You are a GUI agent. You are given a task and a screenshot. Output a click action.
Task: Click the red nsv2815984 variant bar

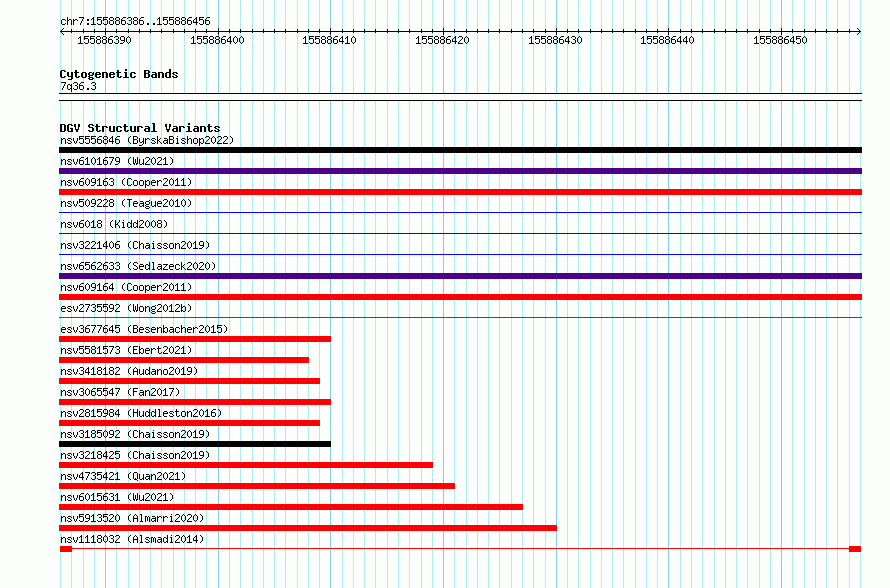[x=190, y=423]
